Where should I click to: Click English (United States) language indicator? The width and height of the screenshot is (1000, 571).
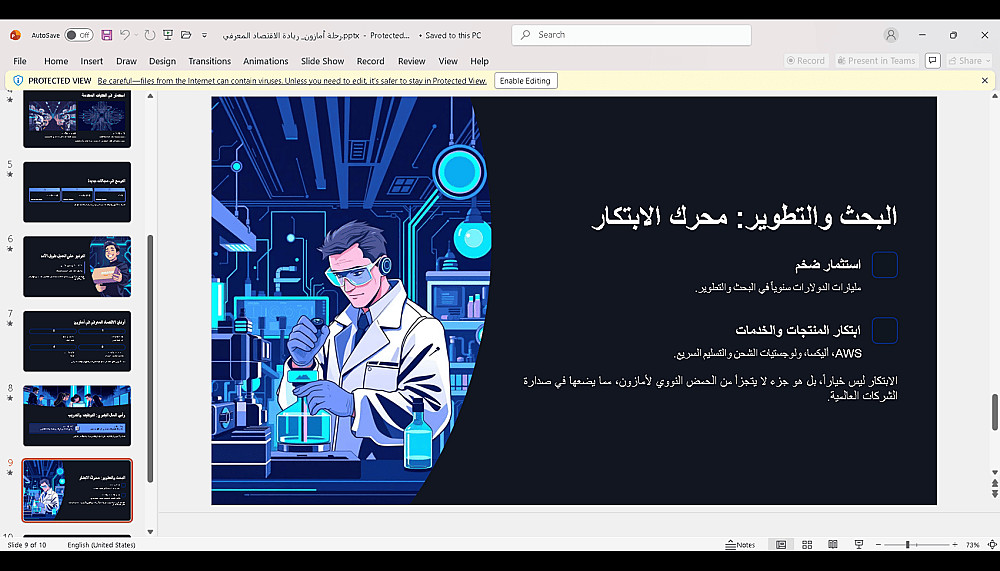click(101, 545)
